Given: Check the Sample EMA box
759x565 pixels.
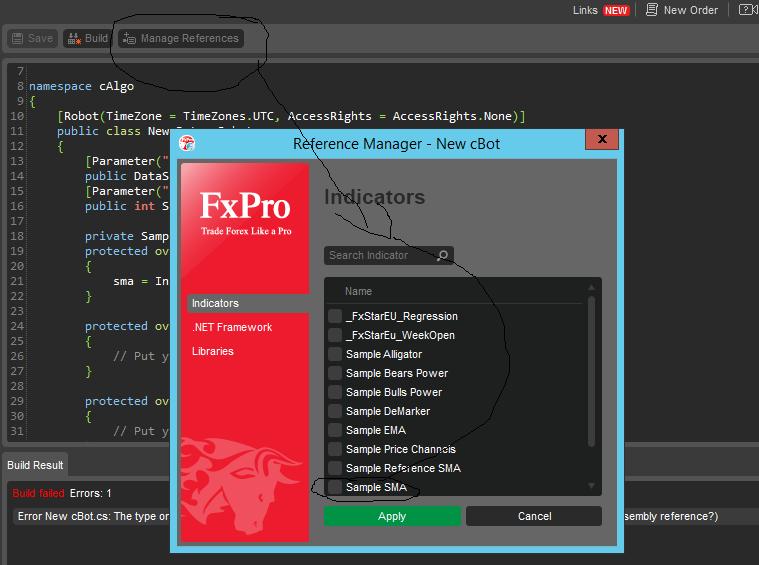Looking at the screenshot, I should click(x=335, y=430).
